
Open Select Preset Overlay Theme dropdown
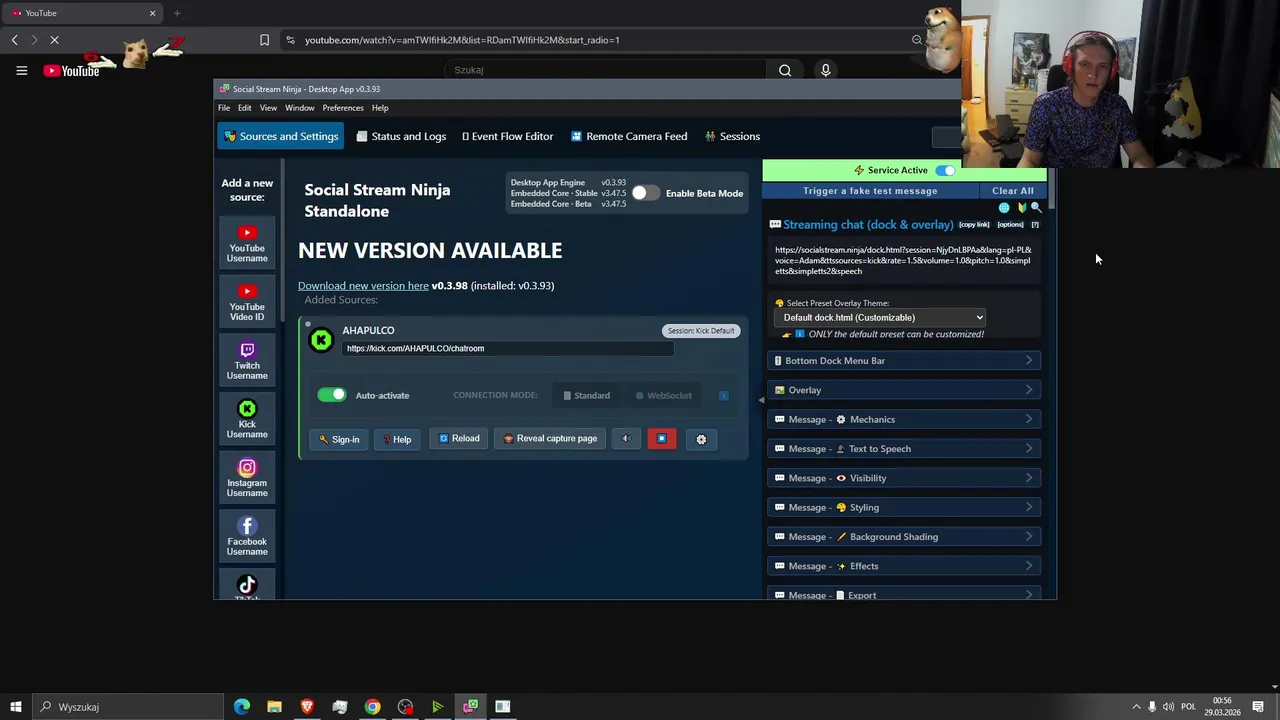click(880, 318)
